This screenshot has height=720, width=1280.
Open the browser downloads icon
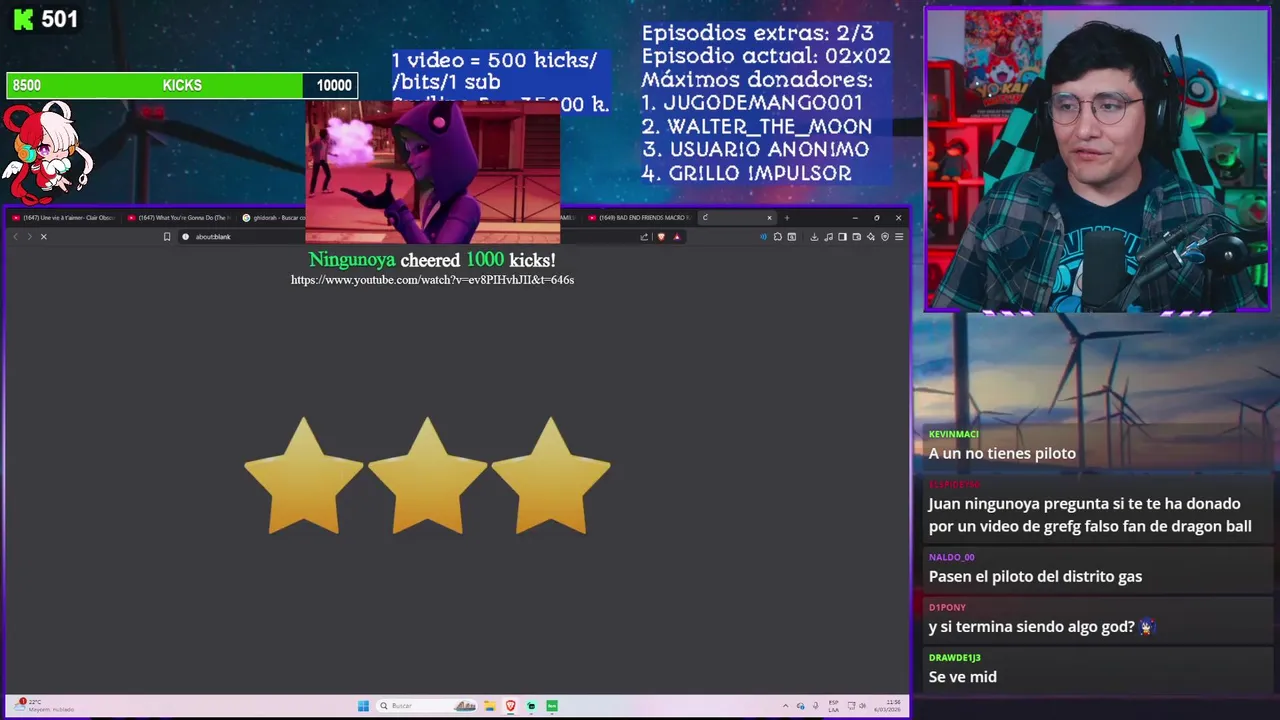coord(814,237)
